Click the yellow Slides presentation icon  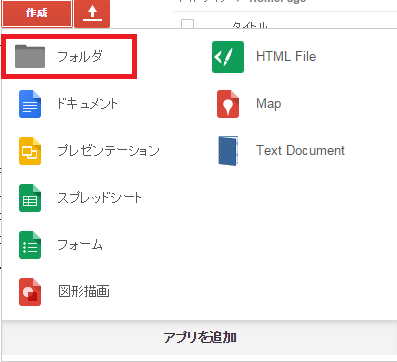click(x=30, y=151)
